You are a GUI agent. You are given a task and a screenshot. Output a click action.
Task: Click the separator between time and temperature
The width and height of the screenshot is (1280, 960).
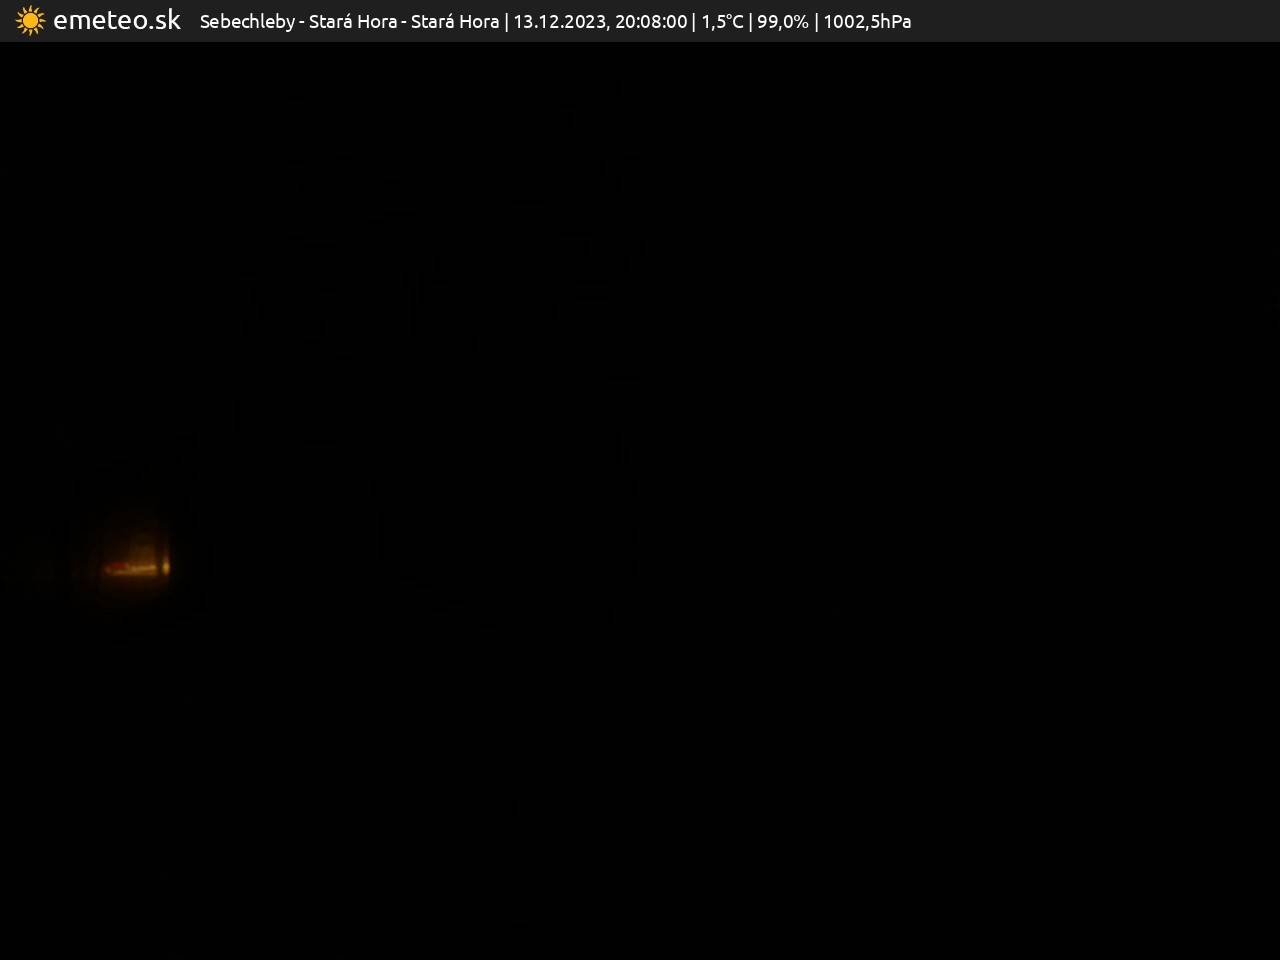[694, 22]
